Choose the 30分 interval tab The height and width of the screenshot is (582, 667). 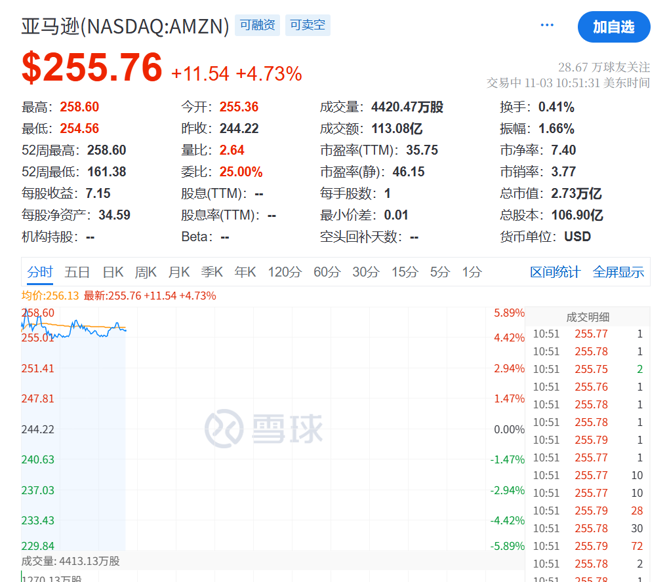click(366, 272)
